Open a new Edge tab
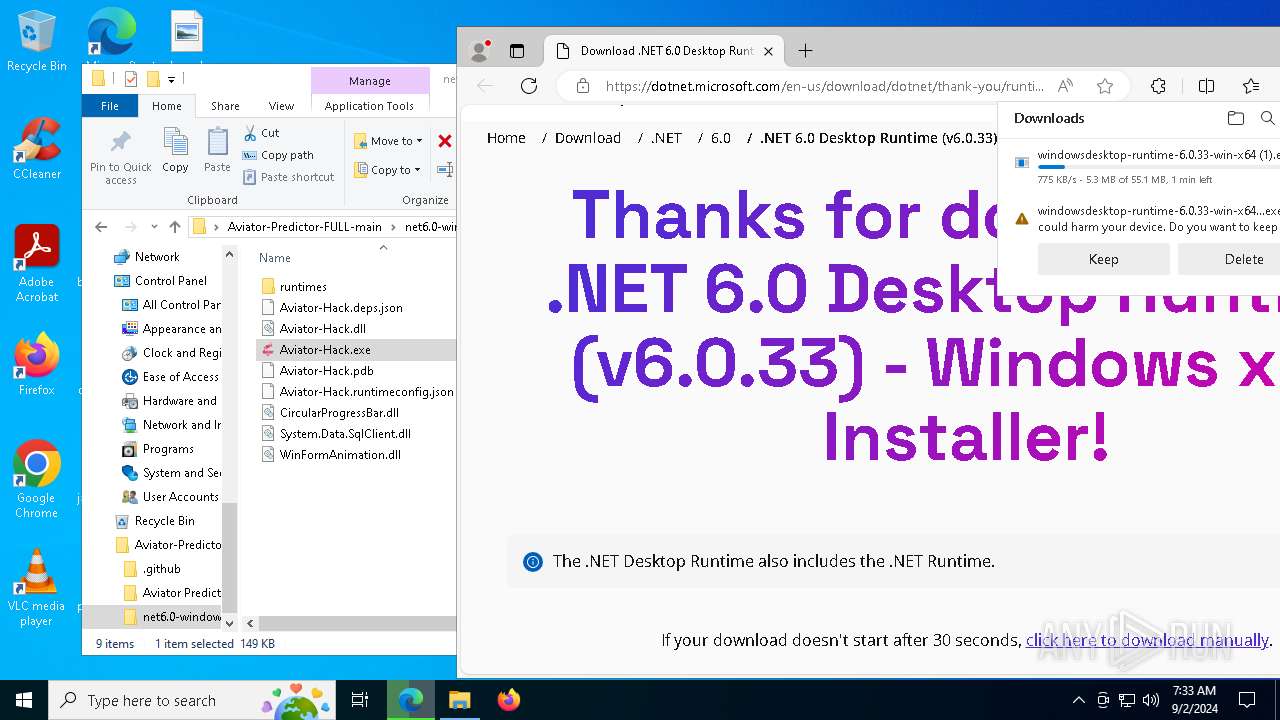Viewport: 1280px width, 720px height. pyautogui.click(x=805, y=51)
